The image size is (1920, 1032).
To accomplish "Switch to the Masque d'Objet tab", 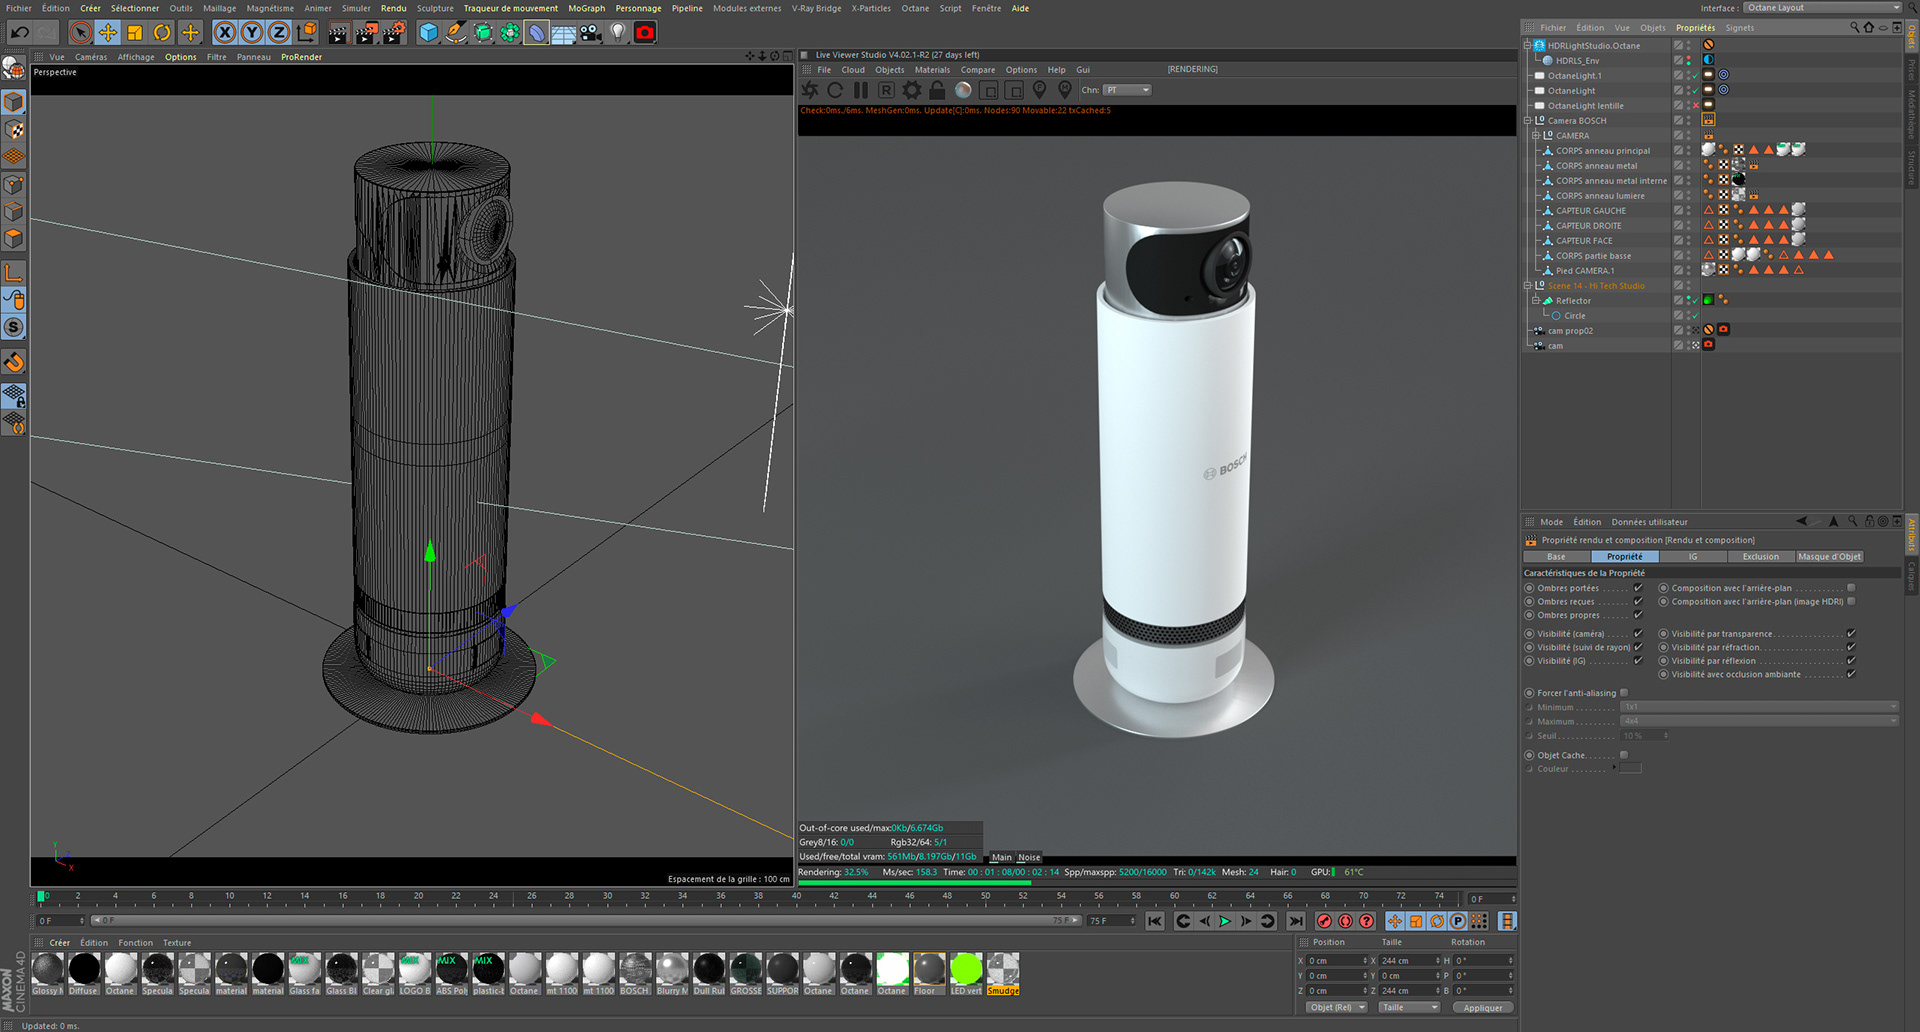I will coord(1829,557).
